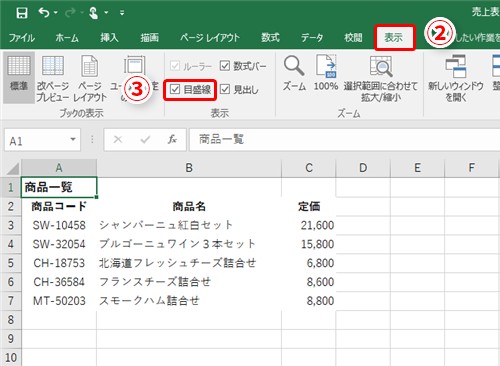Image resolution: width=500 pixels, height=366 pixels.
Task: Click the formula bar Enter checkmark icon
Action: [x=145, y=139]
